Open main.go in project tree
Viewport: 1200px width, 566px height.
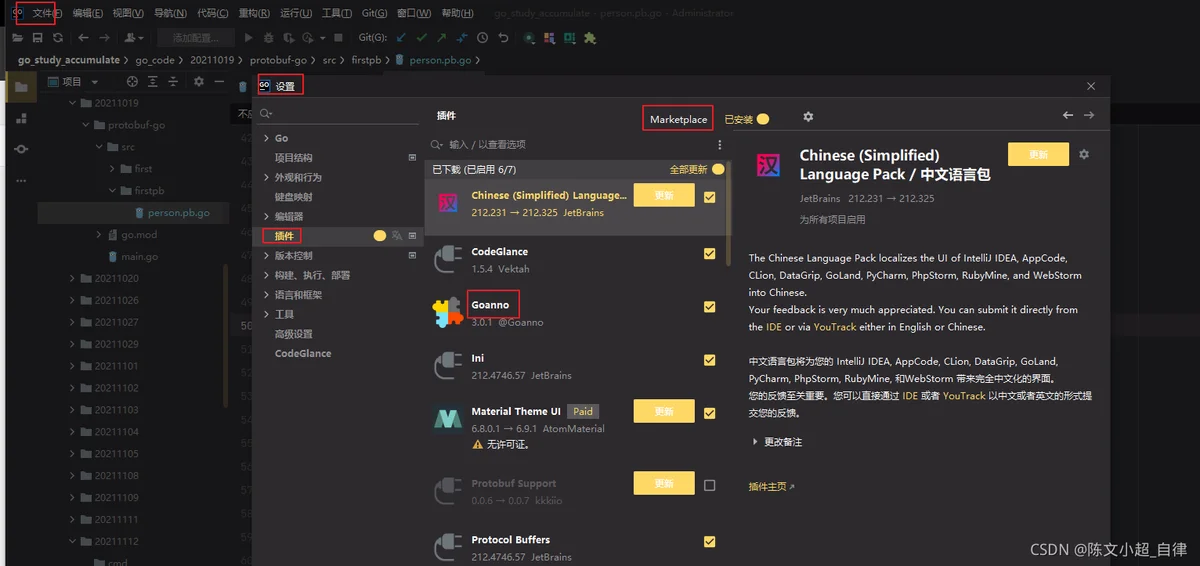pyautogui.click(x=140, y=256)
